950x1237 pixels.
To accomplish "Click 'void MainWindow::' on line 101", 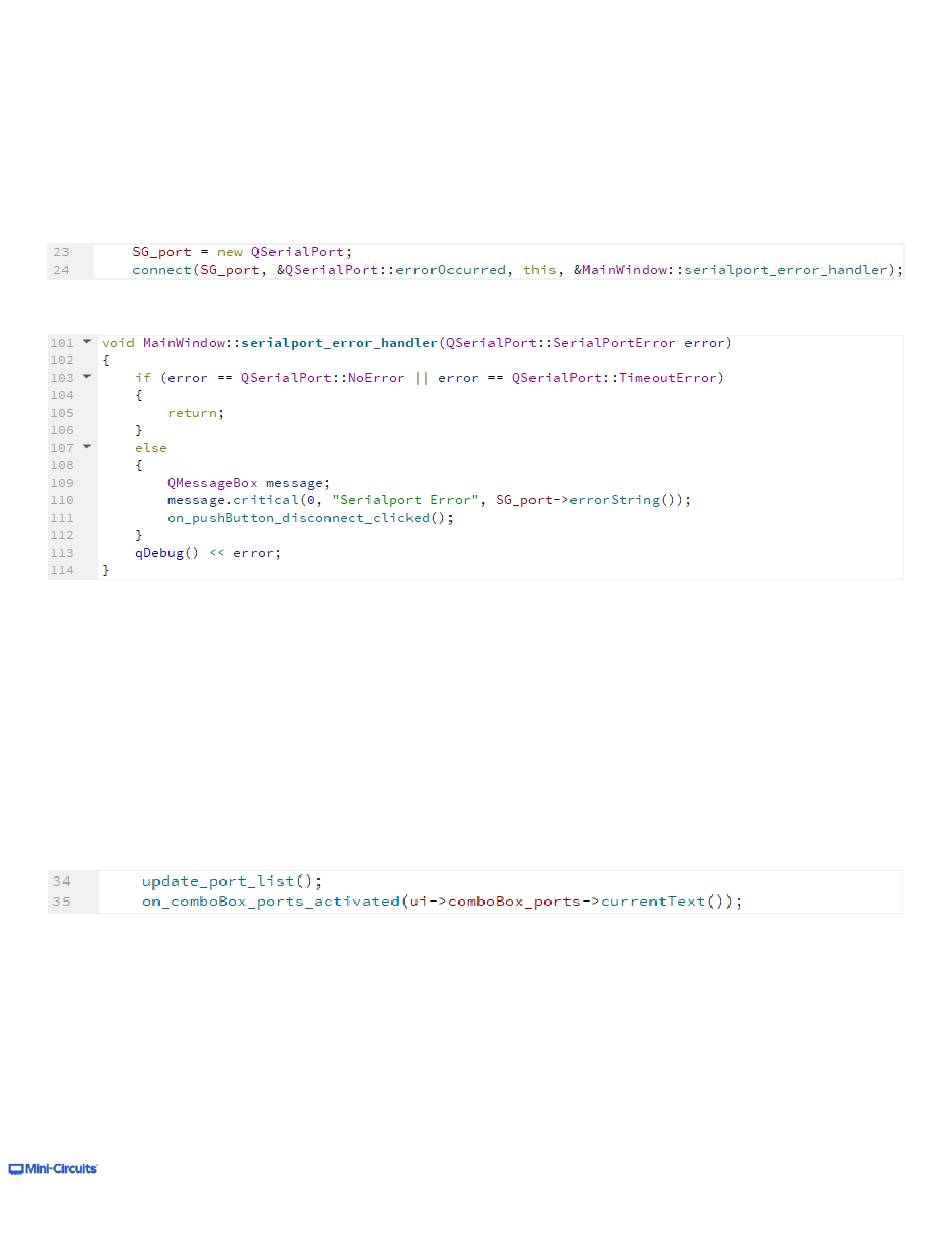I will tap(171, 342).
